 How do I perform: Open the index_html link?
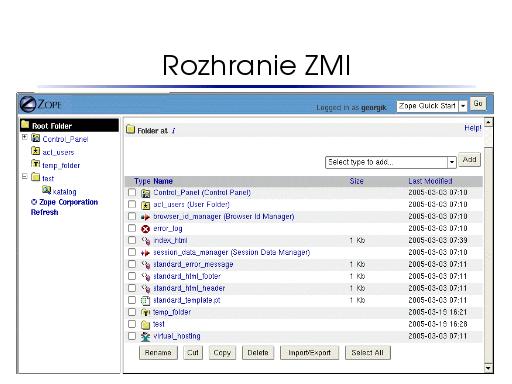[170, 240]
